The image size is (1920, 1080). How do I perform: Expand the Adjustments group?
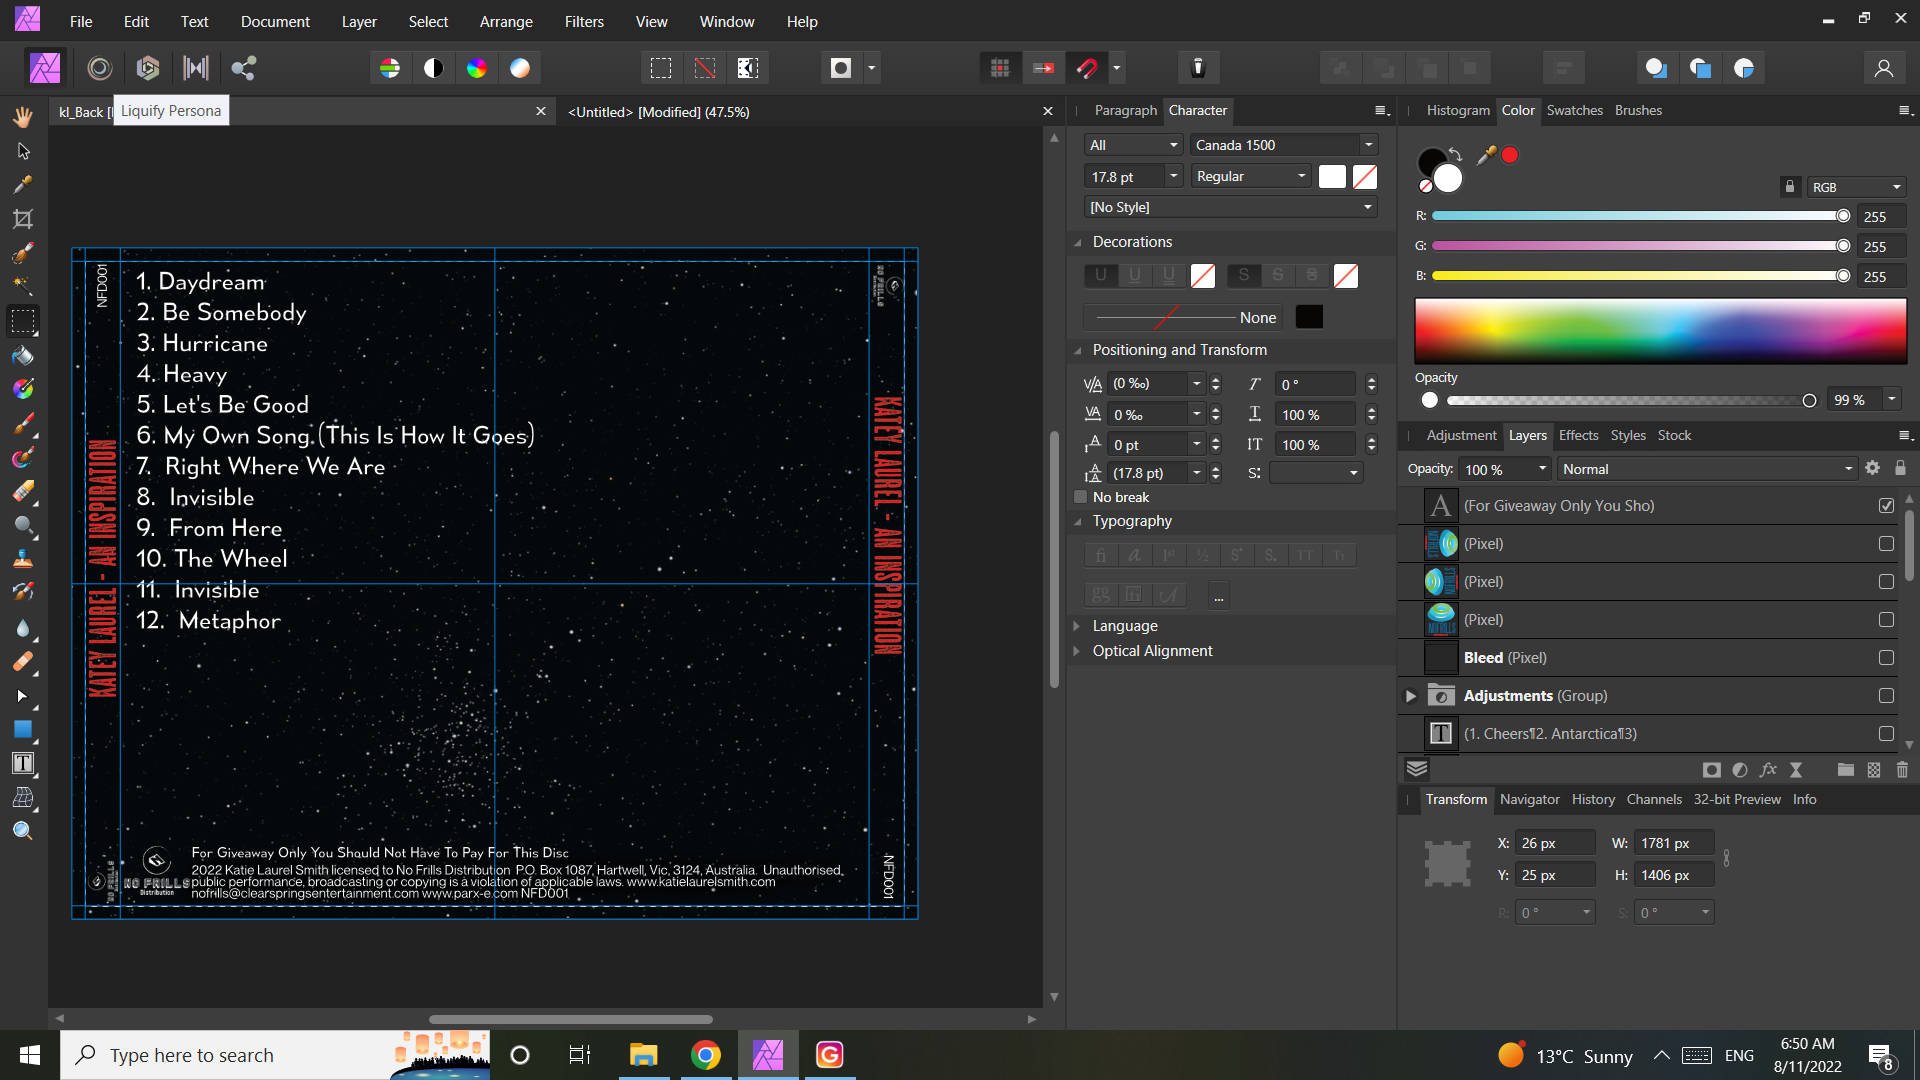click(1411, 696)
